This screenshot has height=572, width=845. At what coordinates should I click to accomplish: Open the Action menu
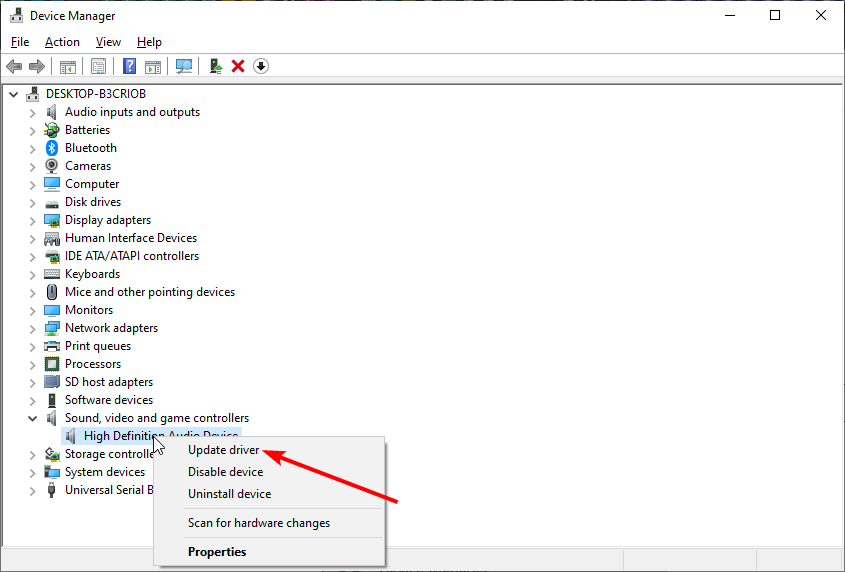pos(62,42)
